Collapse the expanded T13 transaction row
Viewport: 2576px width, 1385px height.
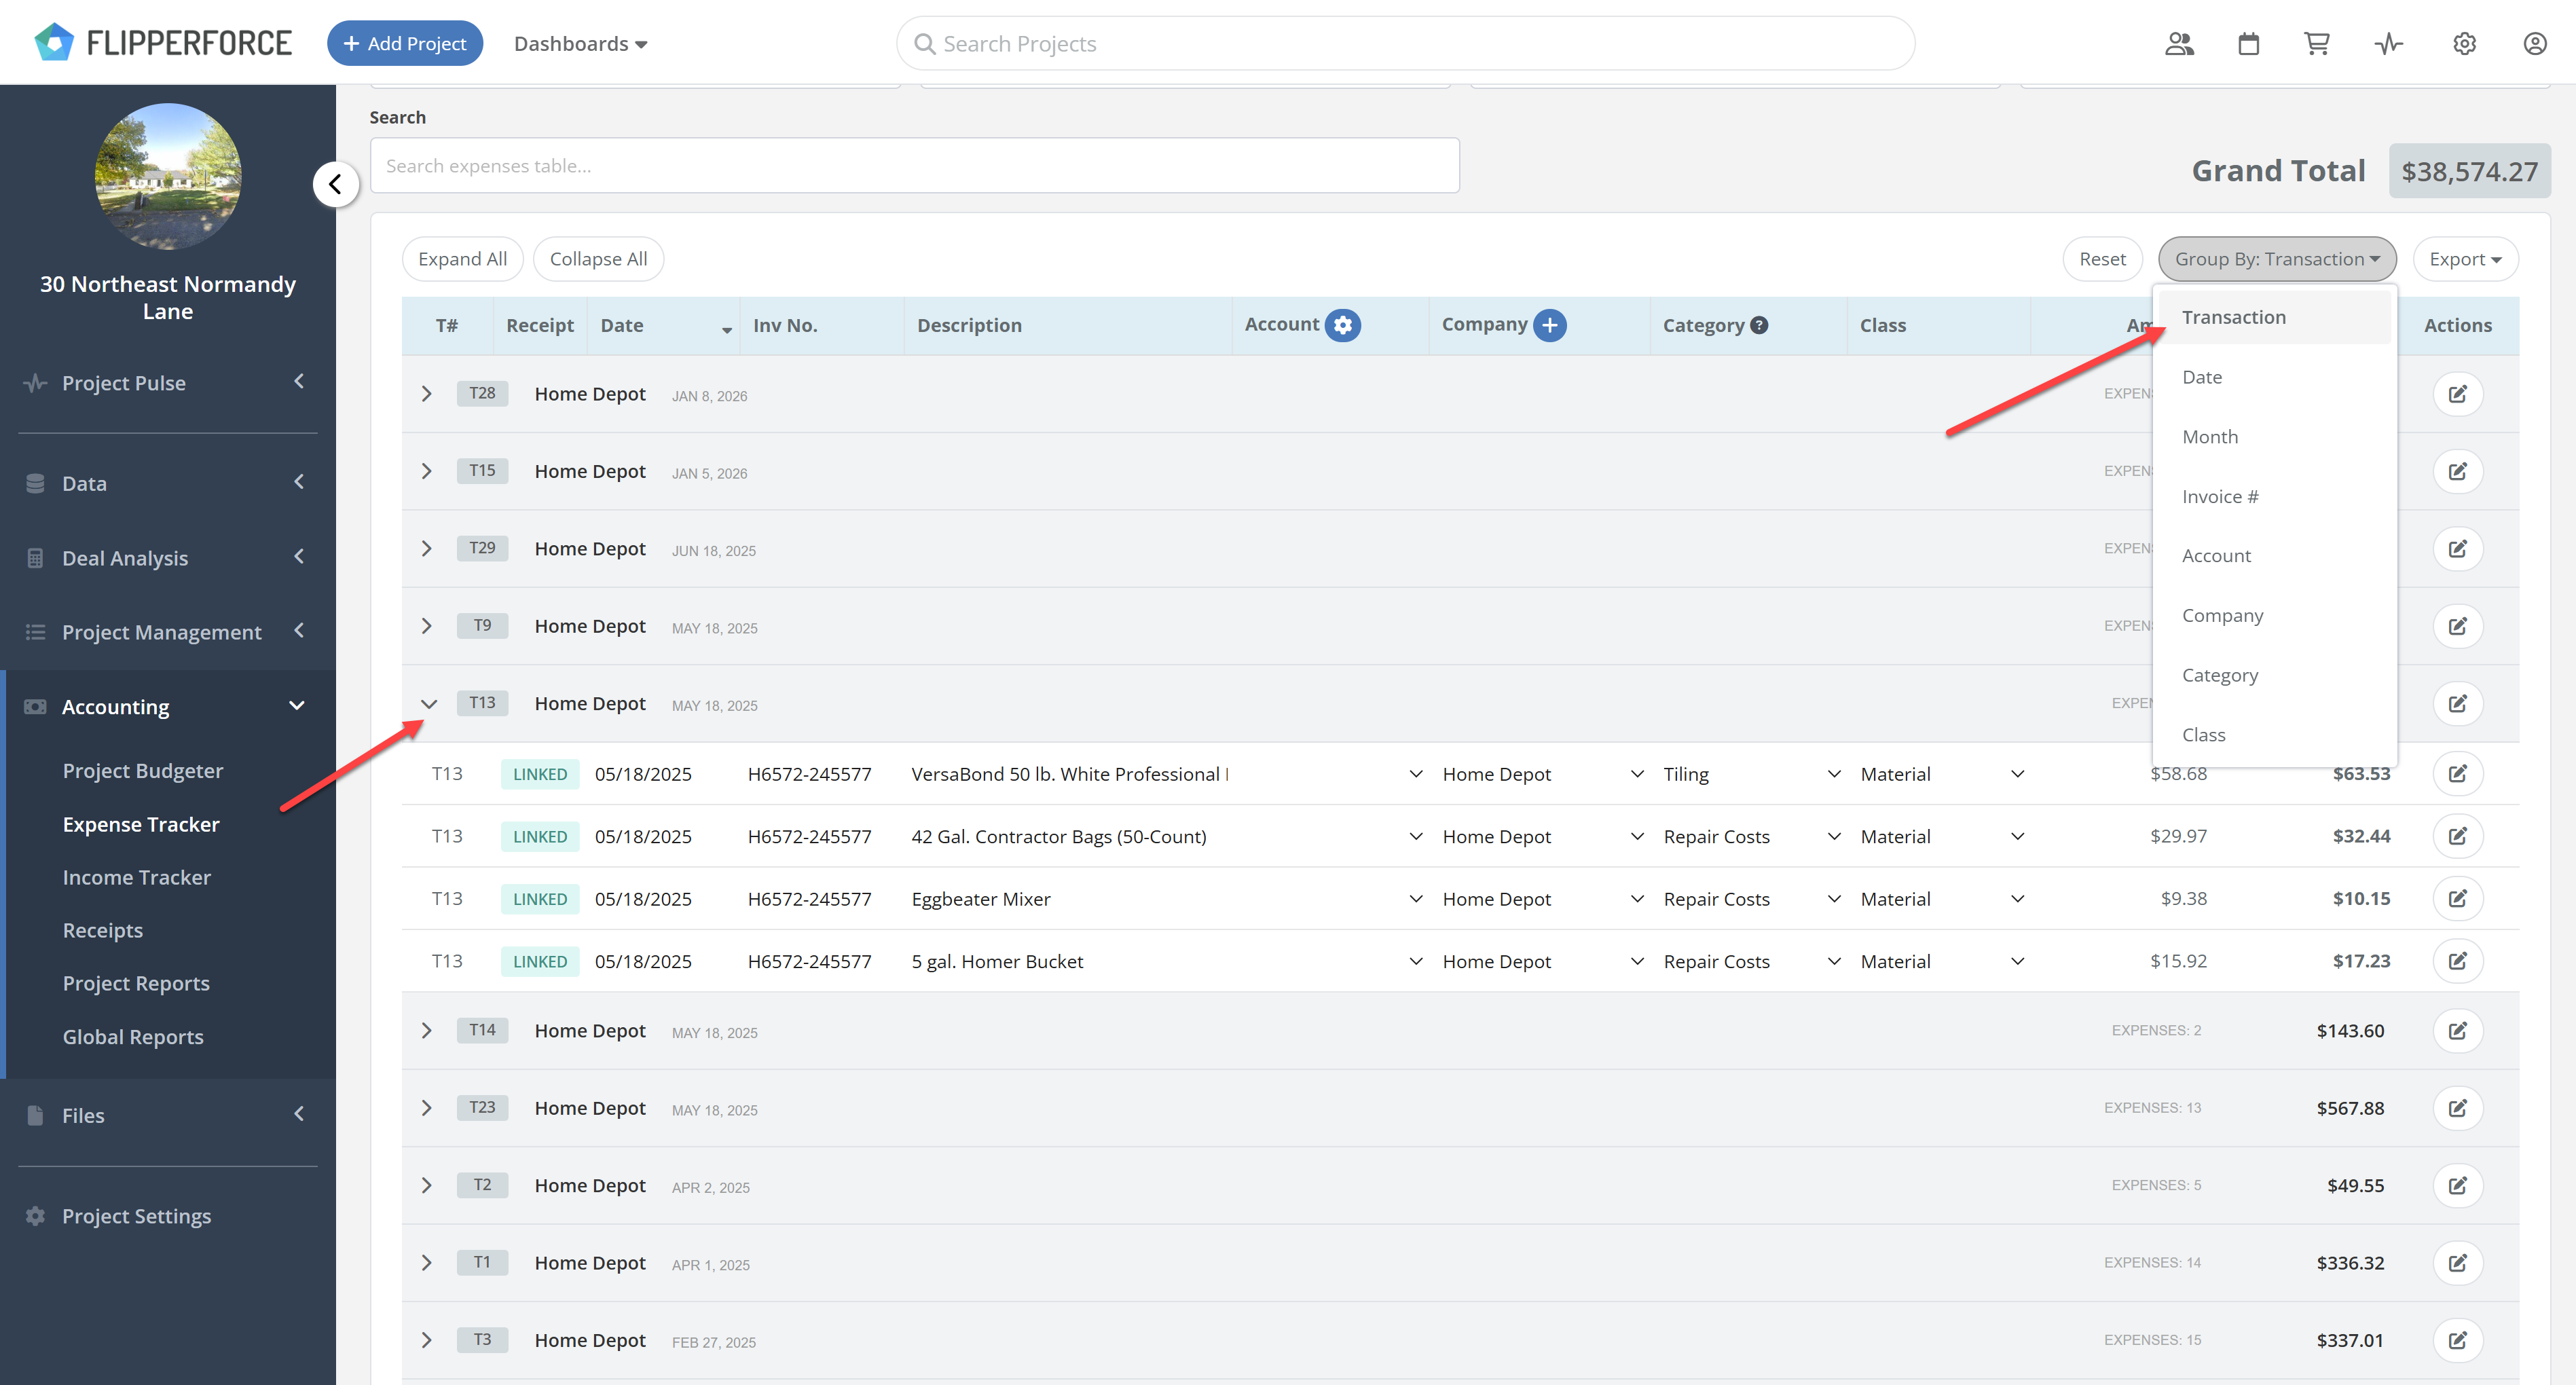pos(428,704)
